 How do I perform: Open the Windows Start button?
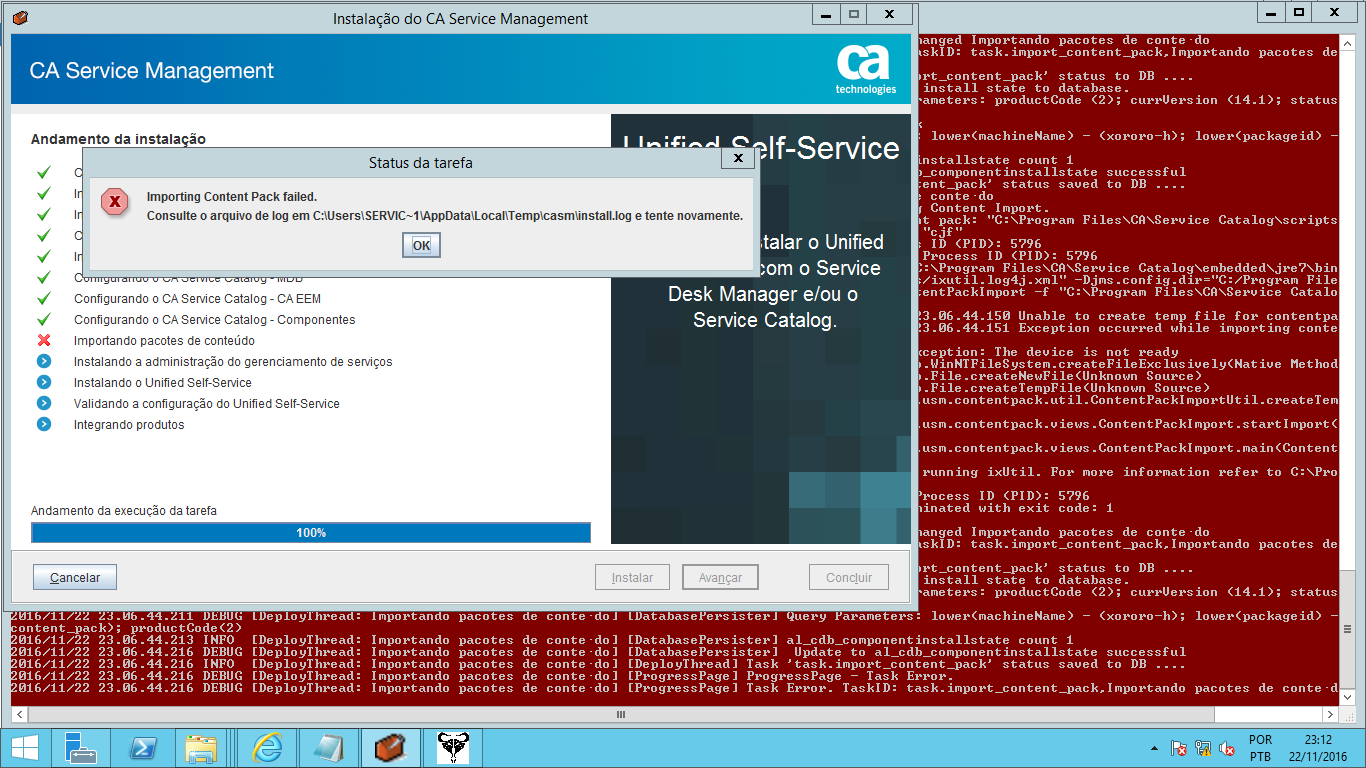click(24, 747)
